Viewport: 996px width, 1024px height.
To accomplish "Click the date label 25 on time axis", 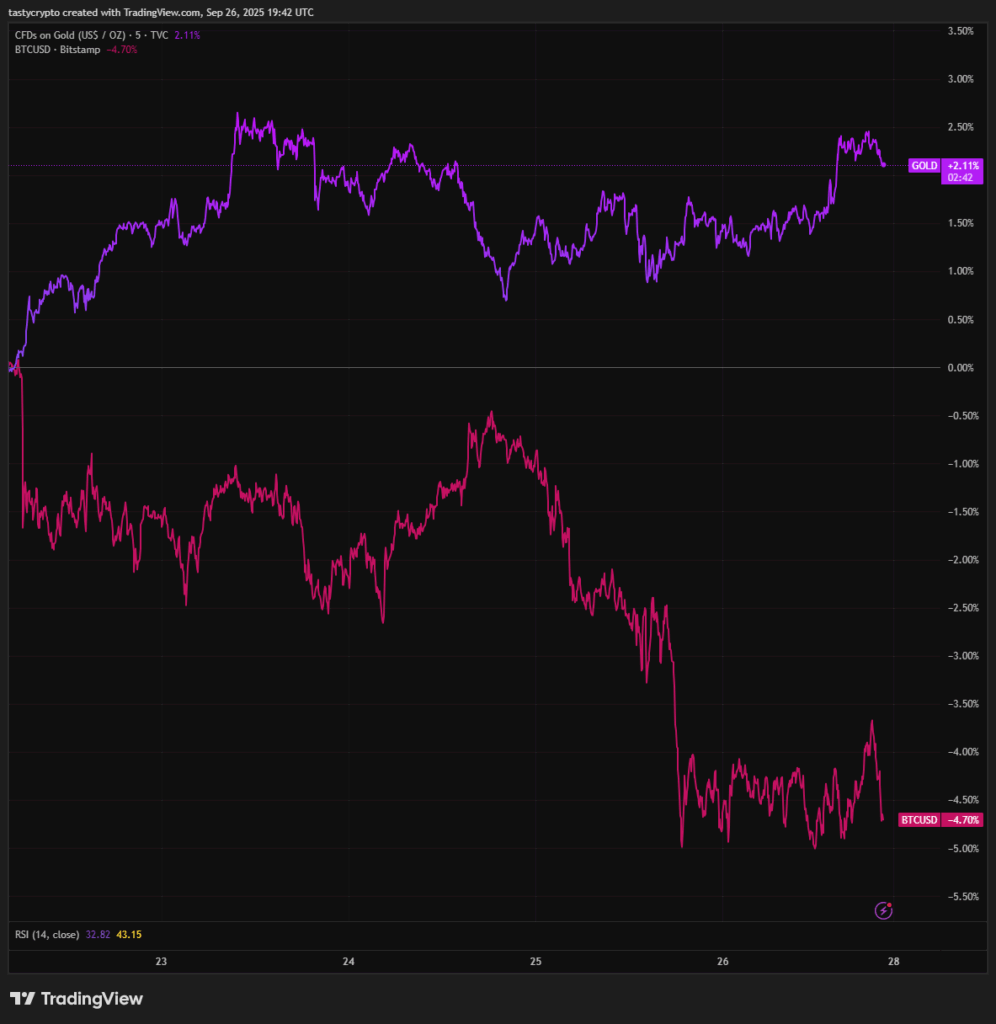I will 536,961.
